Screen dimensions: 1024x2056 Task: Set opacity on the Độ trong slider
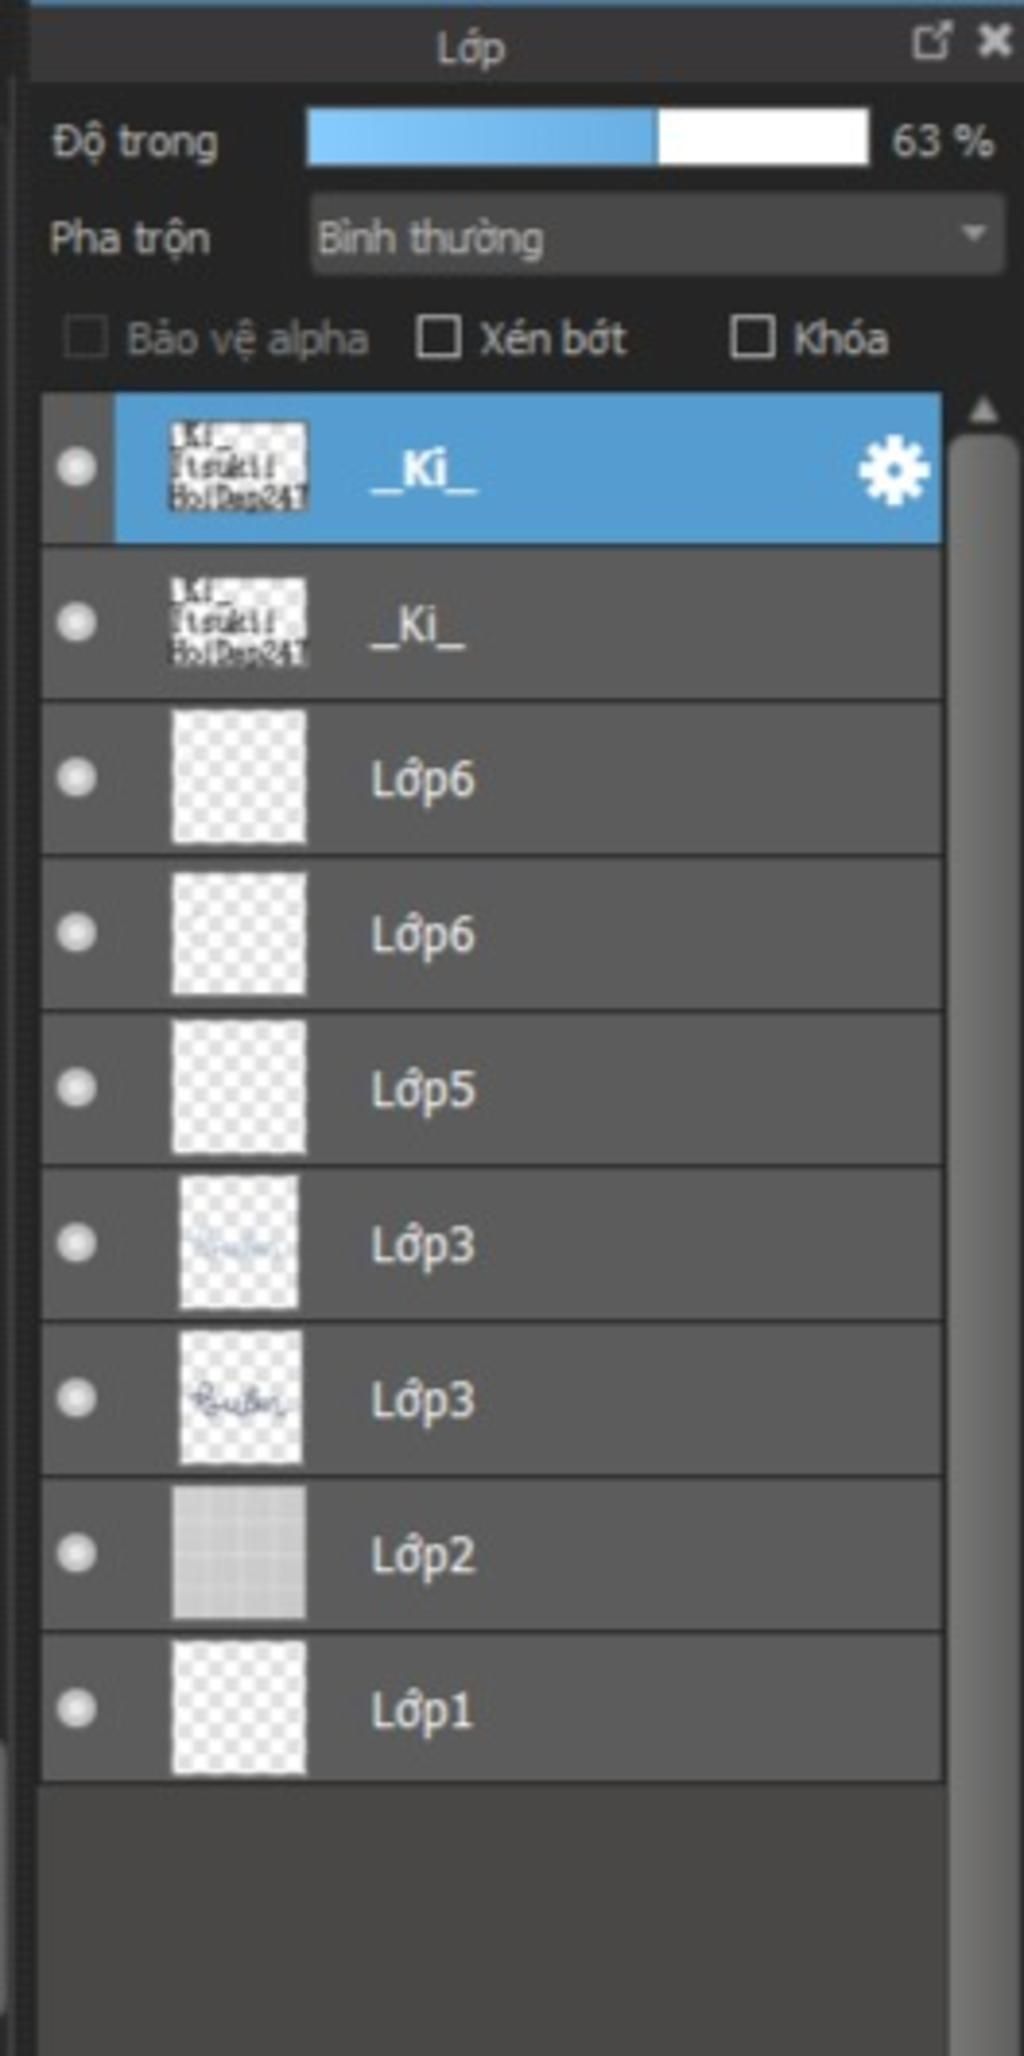[x=588, y=137]
